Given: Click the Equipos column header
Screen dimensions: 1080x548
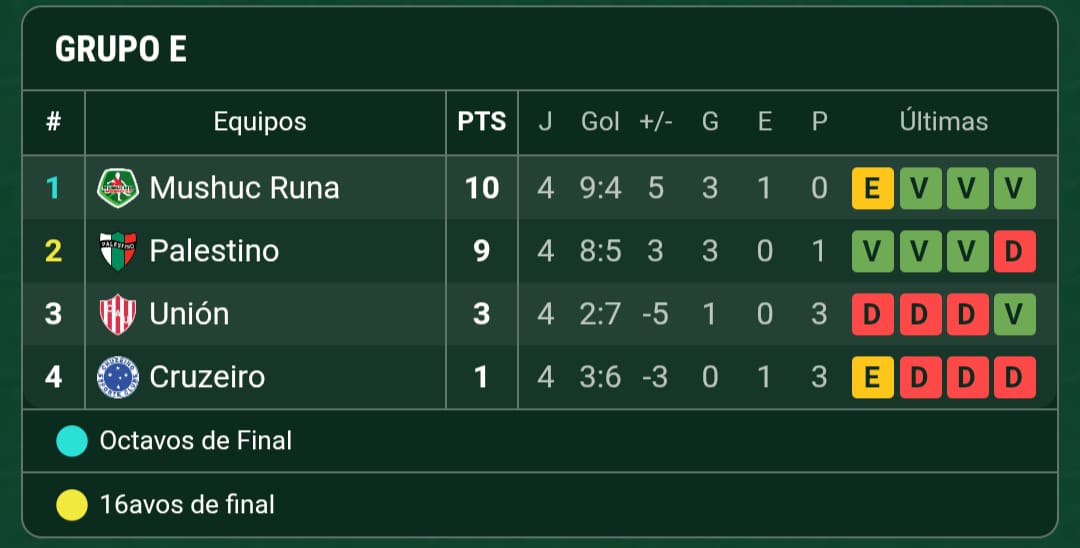Looking at the screenshot, I should (260, 122).
